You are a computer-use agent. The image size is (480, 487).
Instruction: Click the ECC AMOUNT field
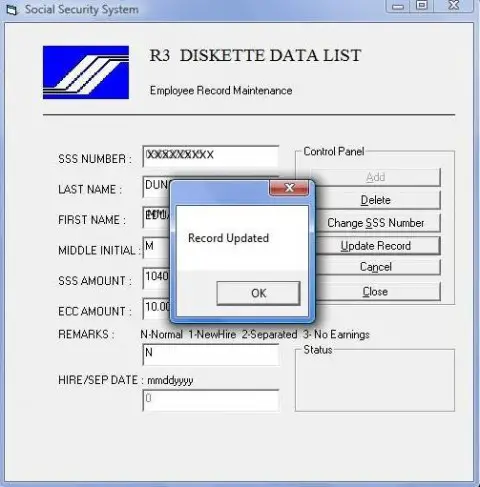tap(156, 308)
